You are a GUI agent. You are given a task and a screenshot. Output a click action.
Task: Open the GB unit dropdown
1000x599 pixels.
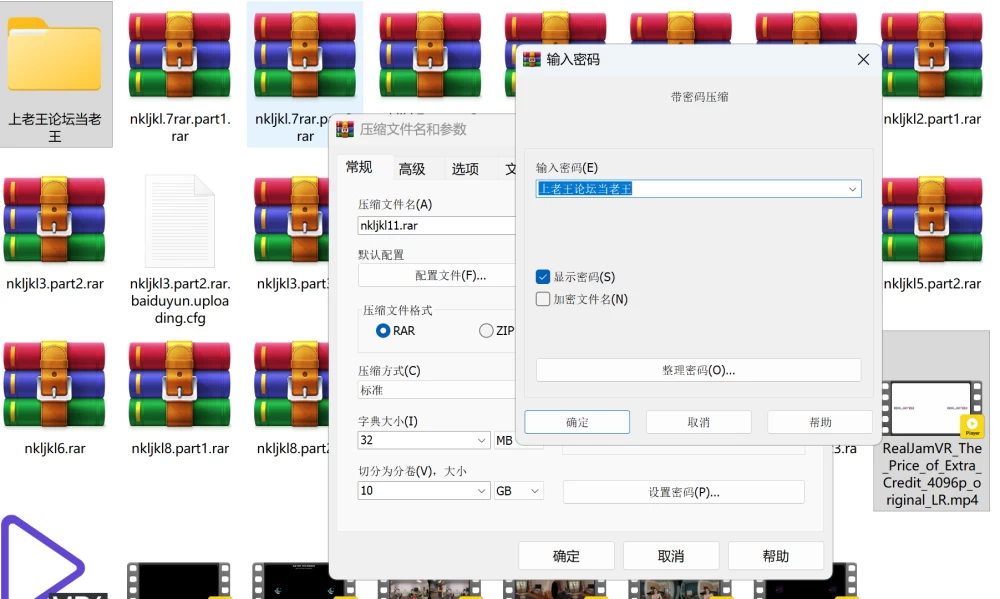(x=518, y=491)
